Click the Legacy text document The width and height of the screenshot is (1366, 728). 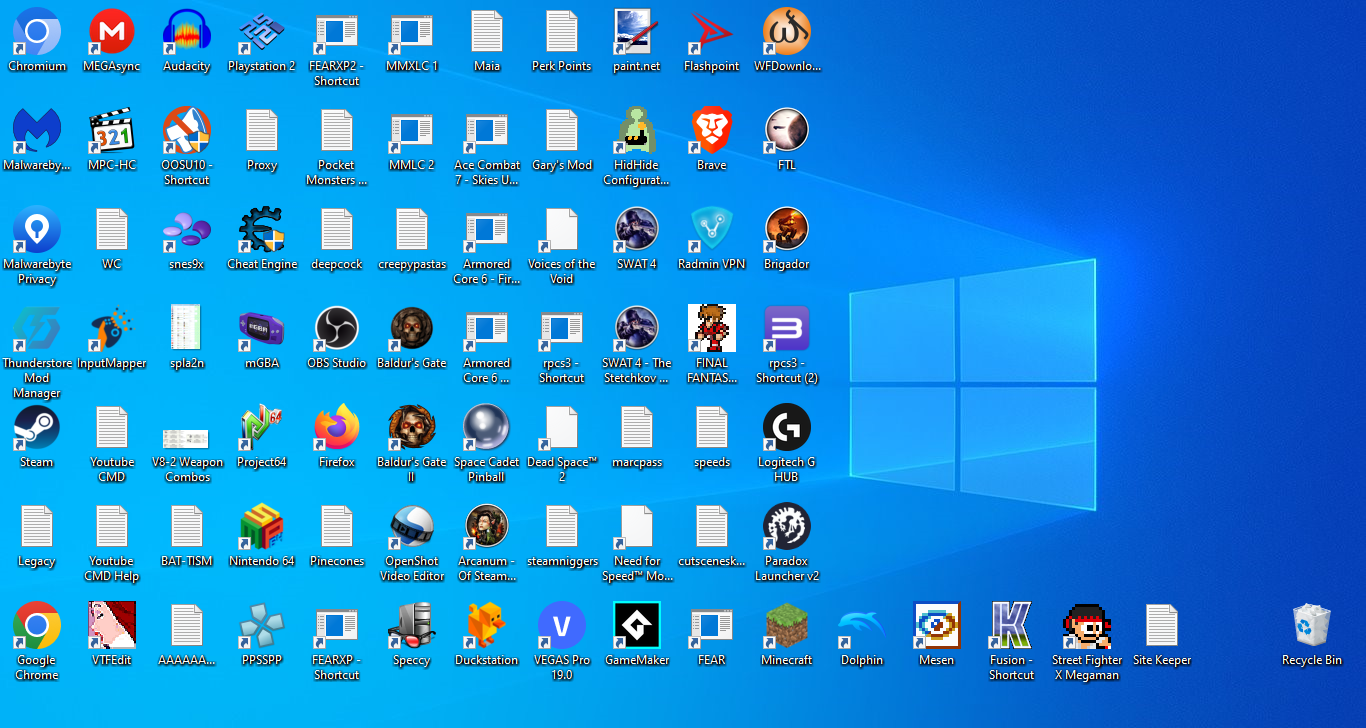click(x=37, y=527)
